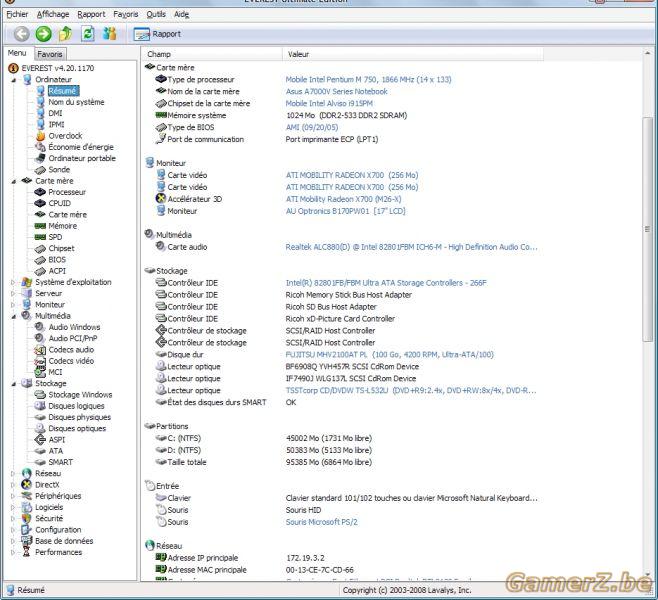Click the CPUID icon in tree
658x600 pixels.
point(40,203)
